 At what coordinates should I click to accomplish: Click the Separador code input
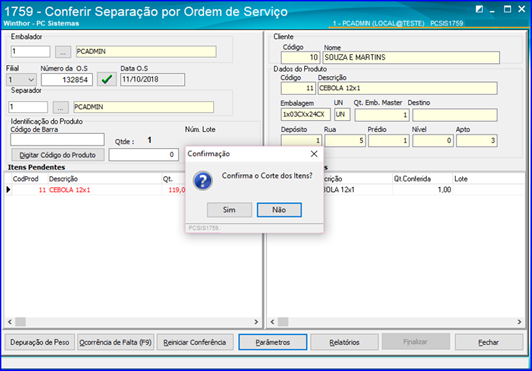pyautogui.click(x=28, y=107)
